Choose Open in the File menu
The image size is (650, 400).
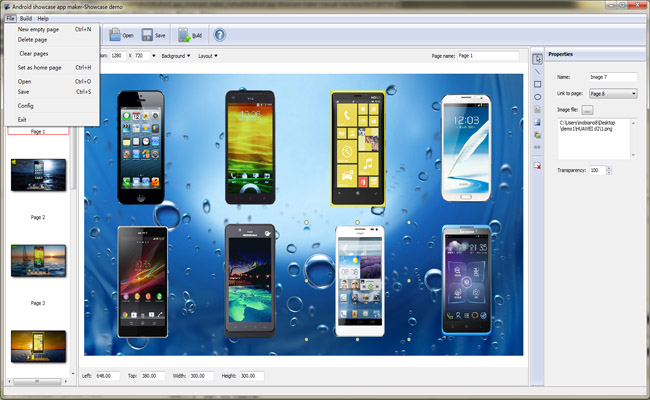54,82
